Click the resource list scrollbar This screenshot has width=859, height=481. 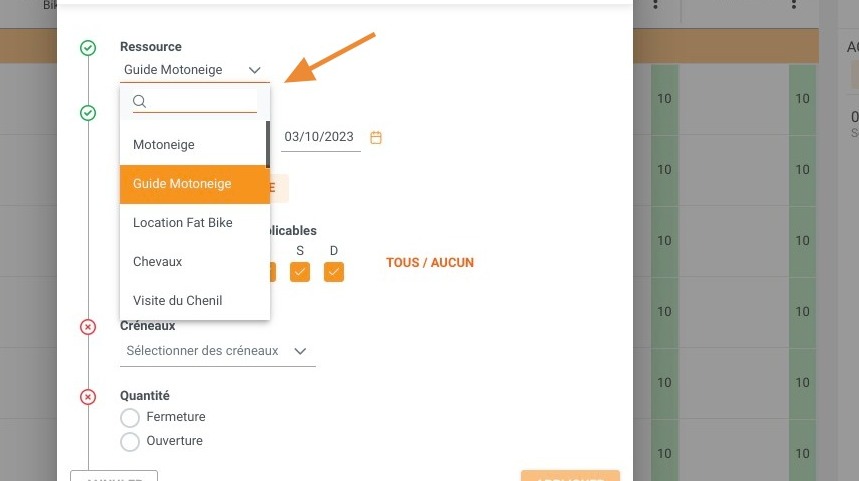pyautogui.click(x=268, y=145)
